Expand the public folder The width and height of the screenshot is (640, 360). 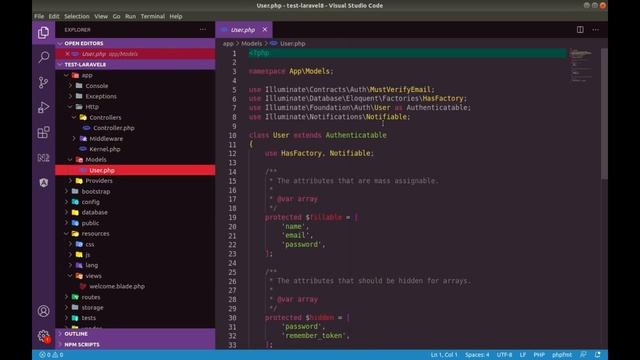pos(67,223)
